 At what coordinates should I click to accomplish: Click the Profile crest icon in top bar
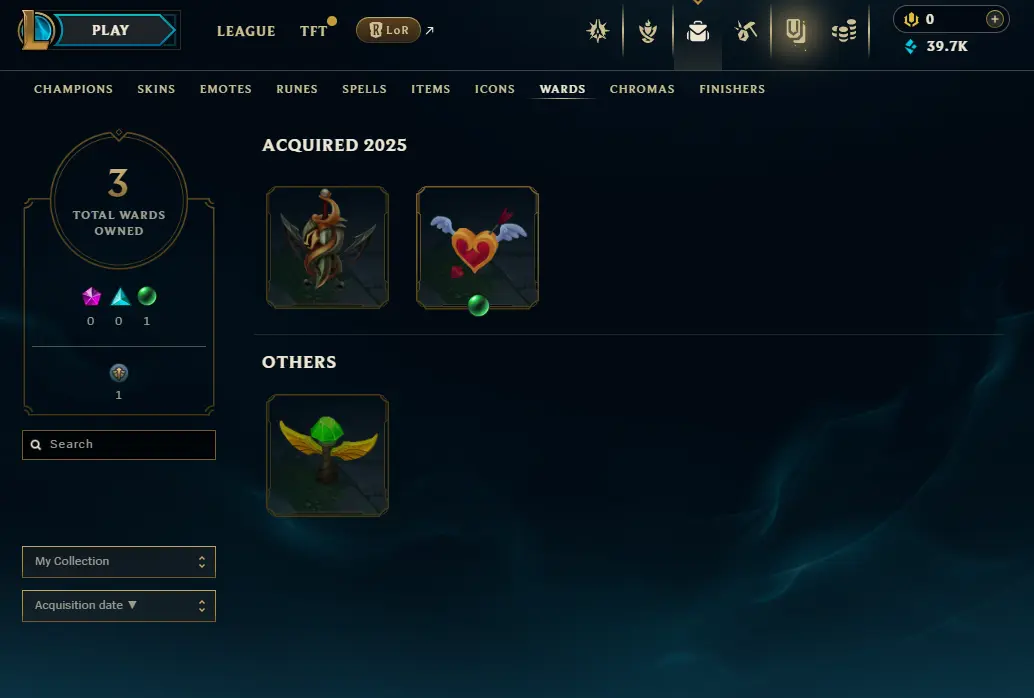click(598, 30)
